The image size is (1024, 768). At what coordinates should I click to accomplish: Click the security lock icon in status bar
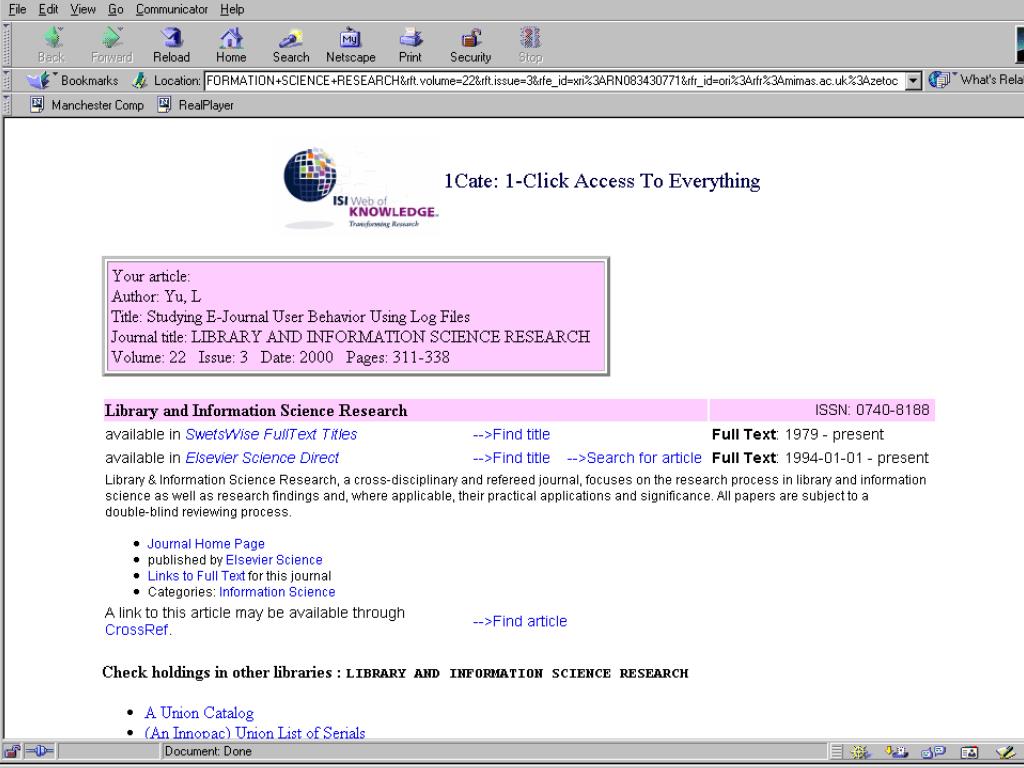pyautogui.click(x=12, y=751)
